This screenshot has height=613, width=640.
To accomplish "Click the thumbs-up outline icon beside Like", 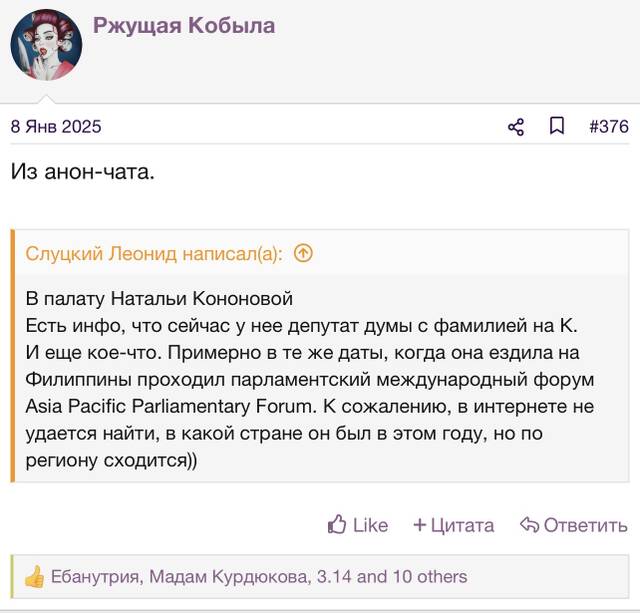I will pyautogui.click(x=337, y=524).
